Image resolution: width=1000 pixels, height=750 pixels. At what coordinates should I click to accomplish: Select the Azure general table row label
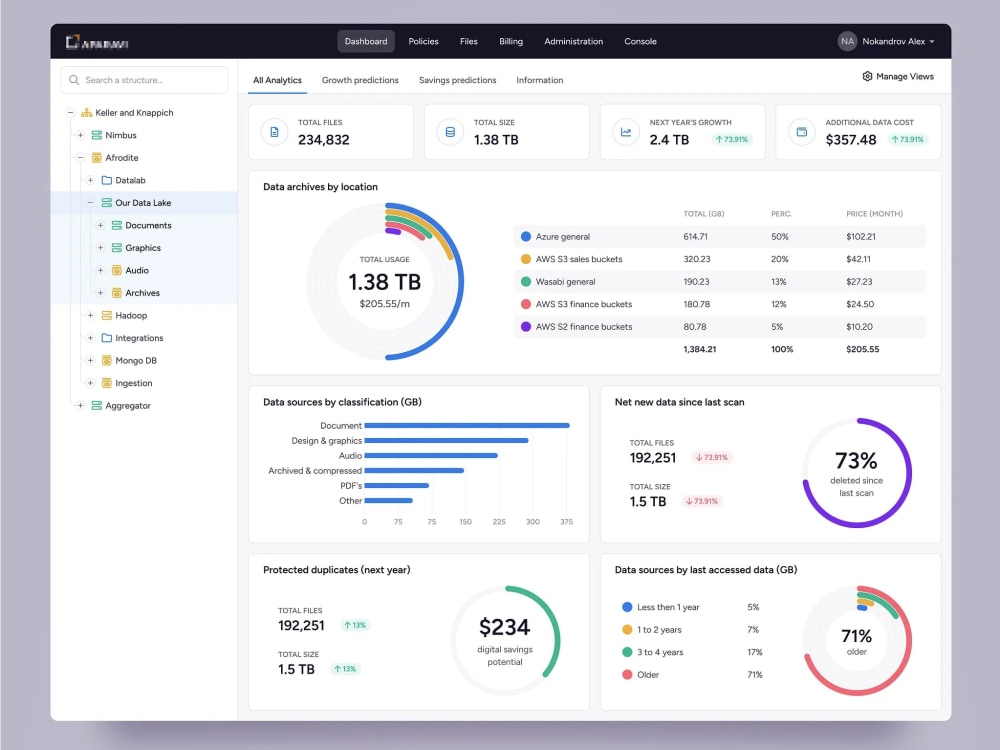[562, 237]
